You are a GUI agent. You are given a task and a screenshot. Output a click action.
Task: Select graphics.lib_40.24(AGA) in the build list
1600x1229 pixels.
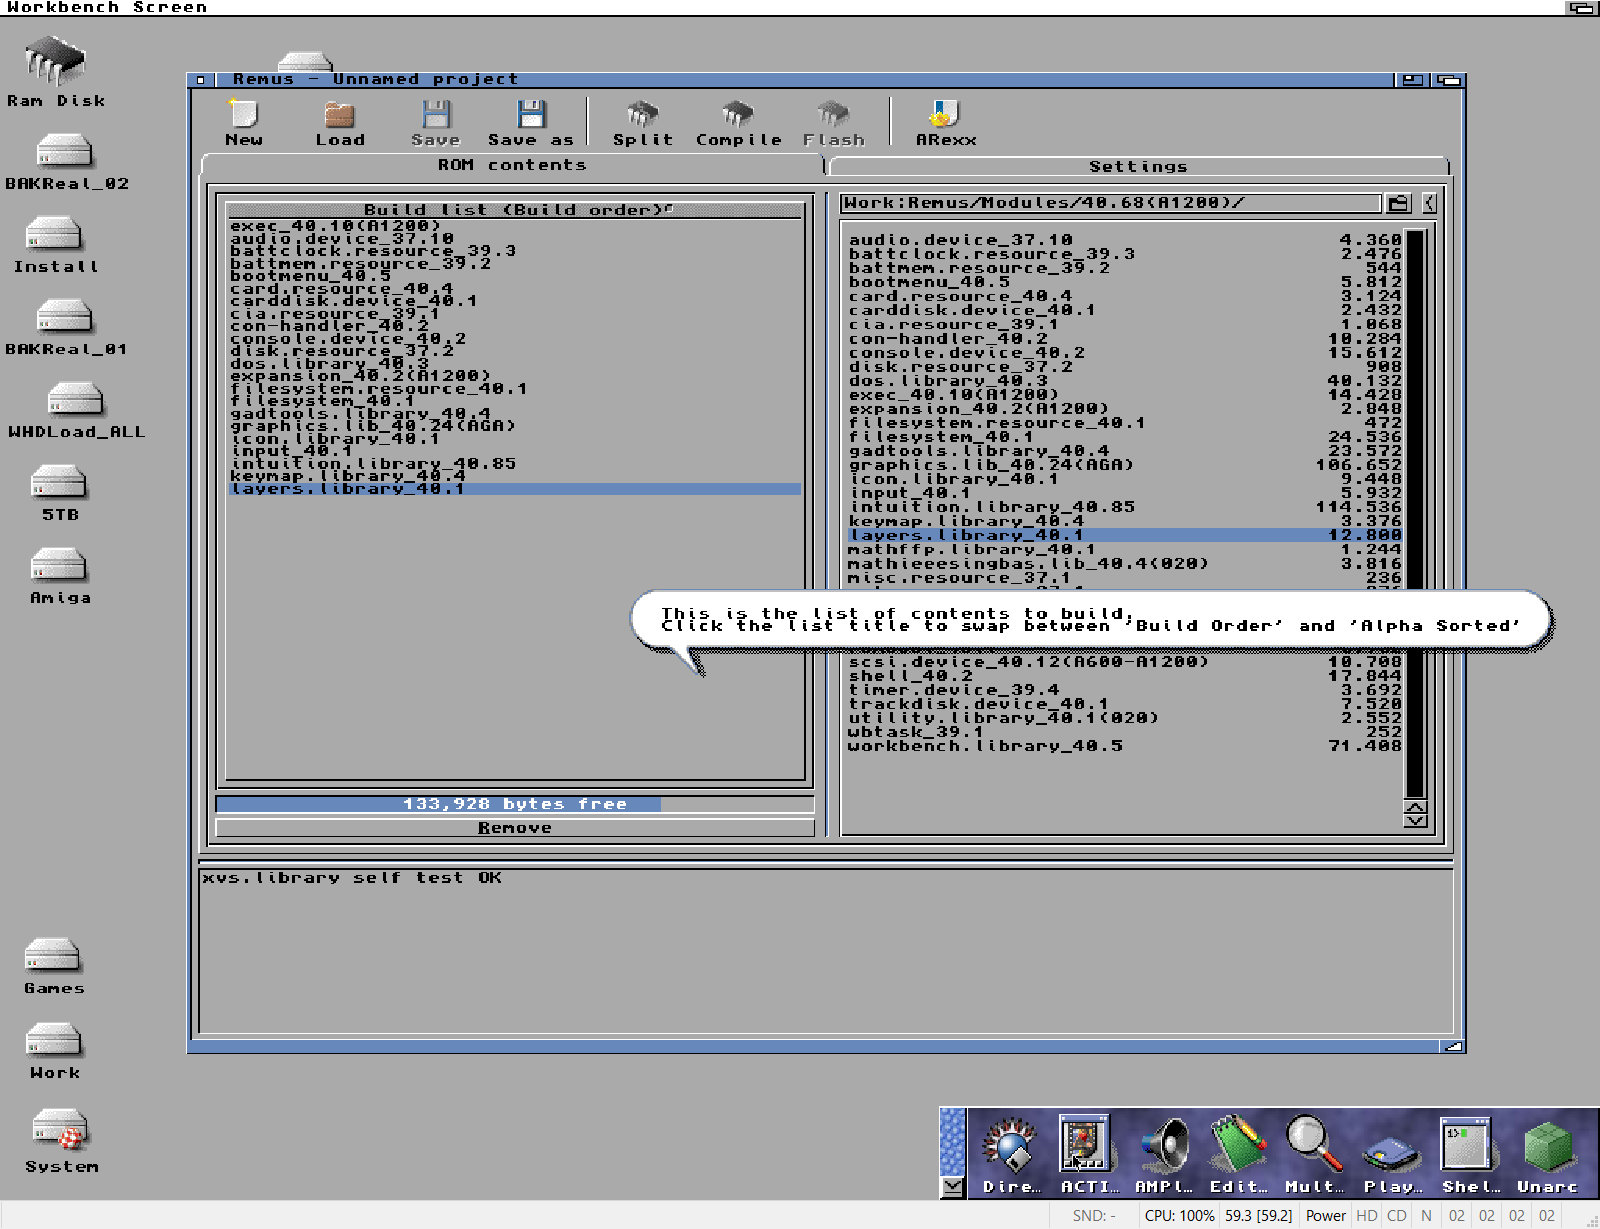515,426
